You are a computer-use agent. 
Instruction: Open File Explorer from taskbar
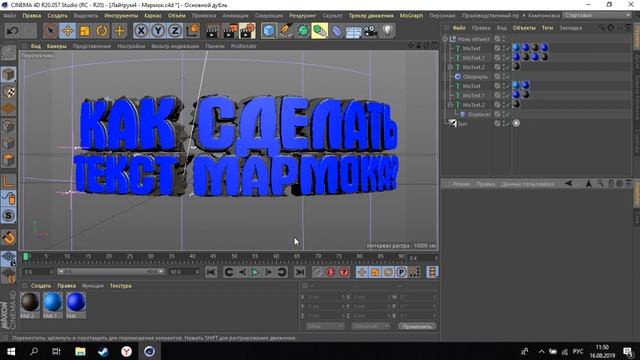click(x=80, y=351)
